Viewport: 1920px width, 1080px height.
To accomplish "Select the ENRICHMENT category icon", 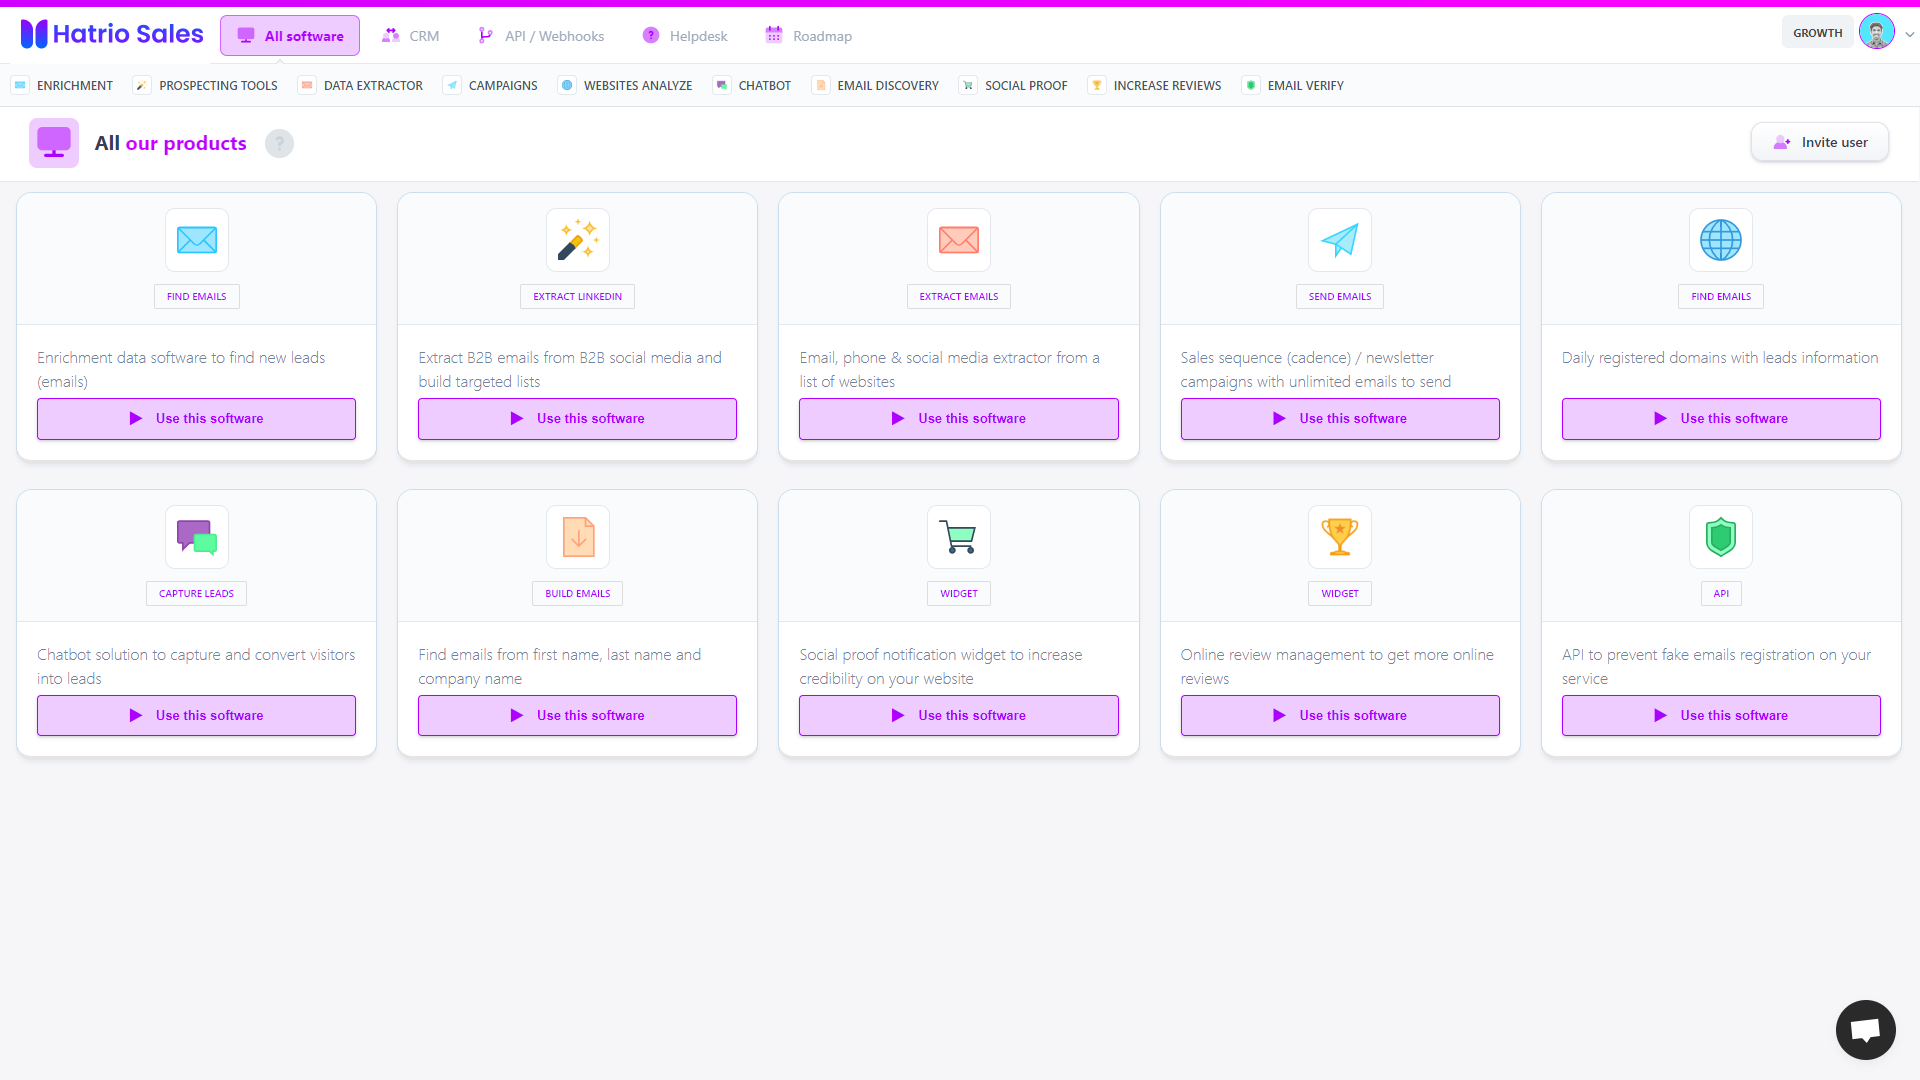I will click(20, 85).
